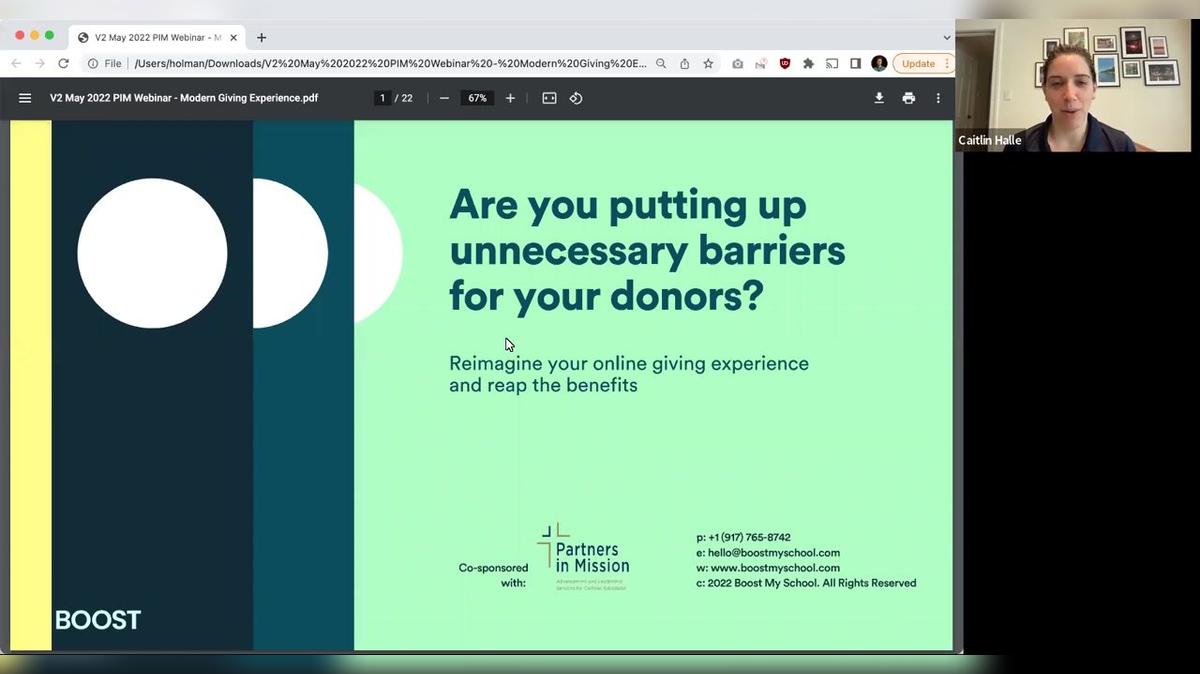
Task: Open the Print dialog icon
Action: 908,98
